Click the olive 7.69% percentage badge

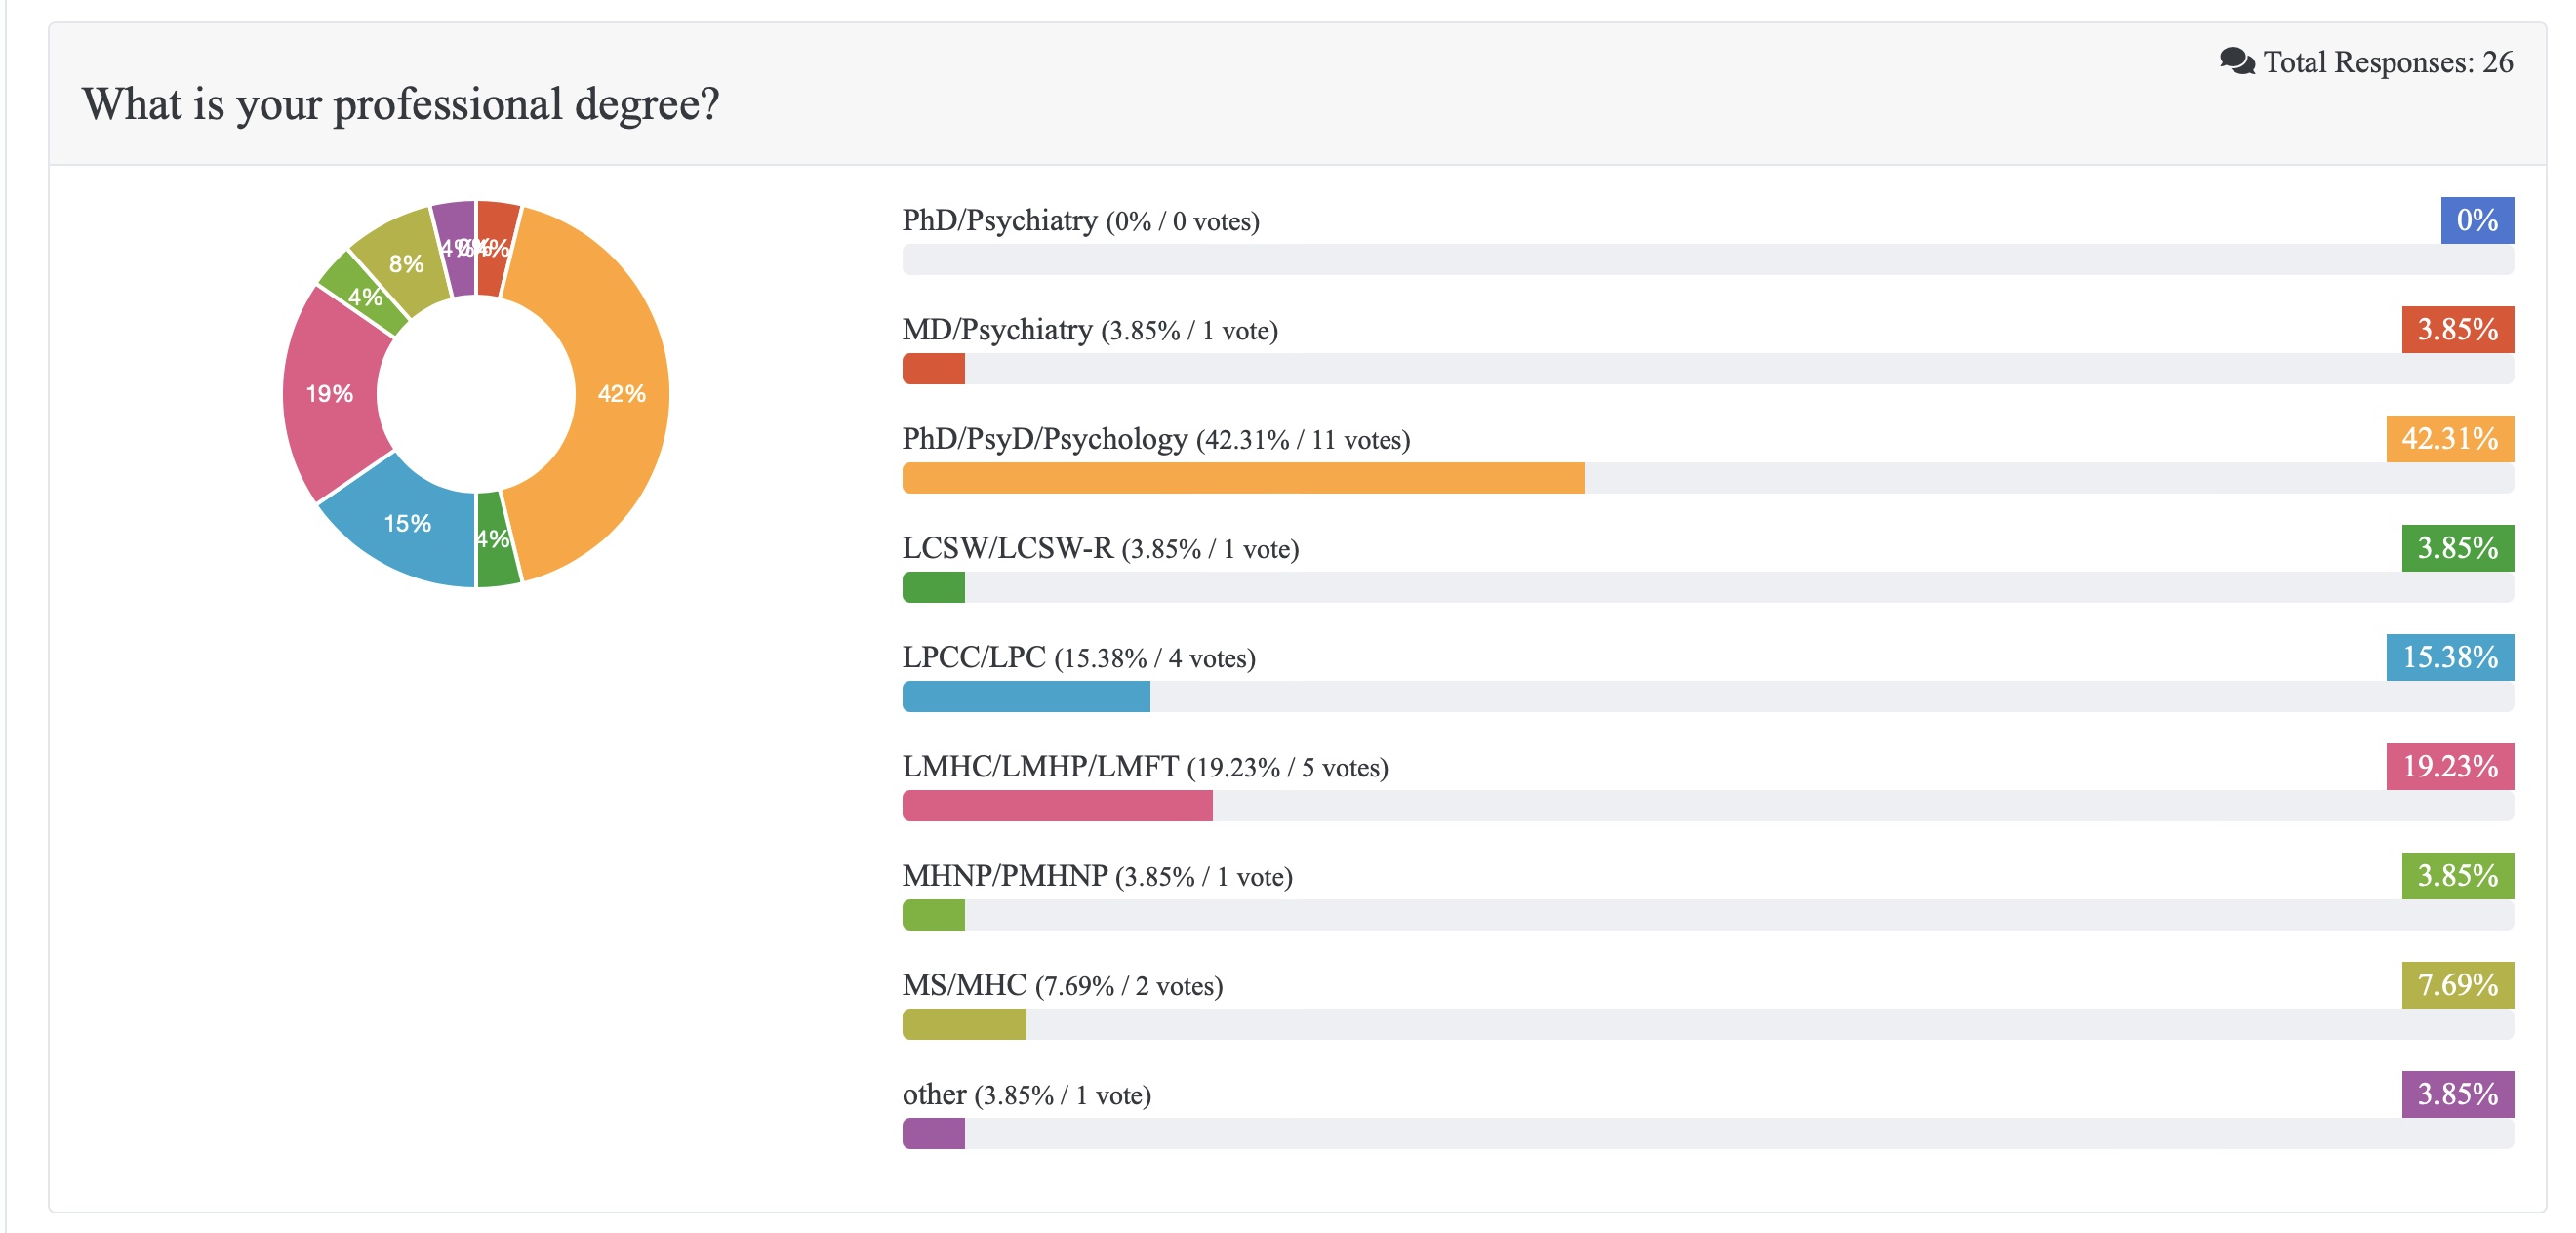[x=2457, y=985]
